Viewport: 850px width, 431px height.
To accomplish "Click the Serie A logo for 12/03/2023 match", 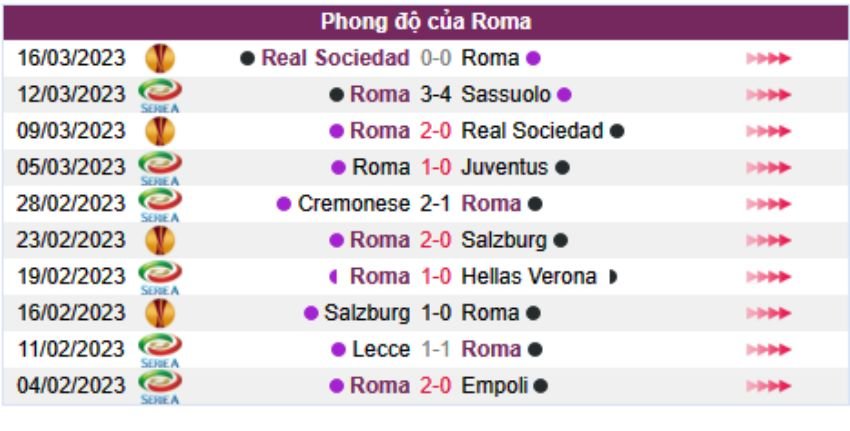I will click(159, 95).
